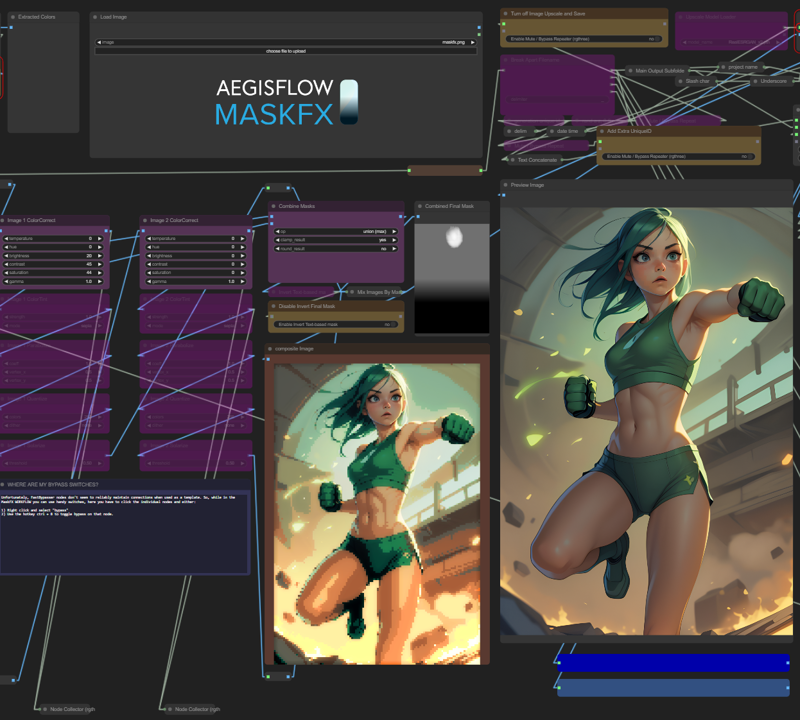The width and height of the screenshot is (800, 720).
Task: Click the choose file to upload button
Action: [286, 51]
